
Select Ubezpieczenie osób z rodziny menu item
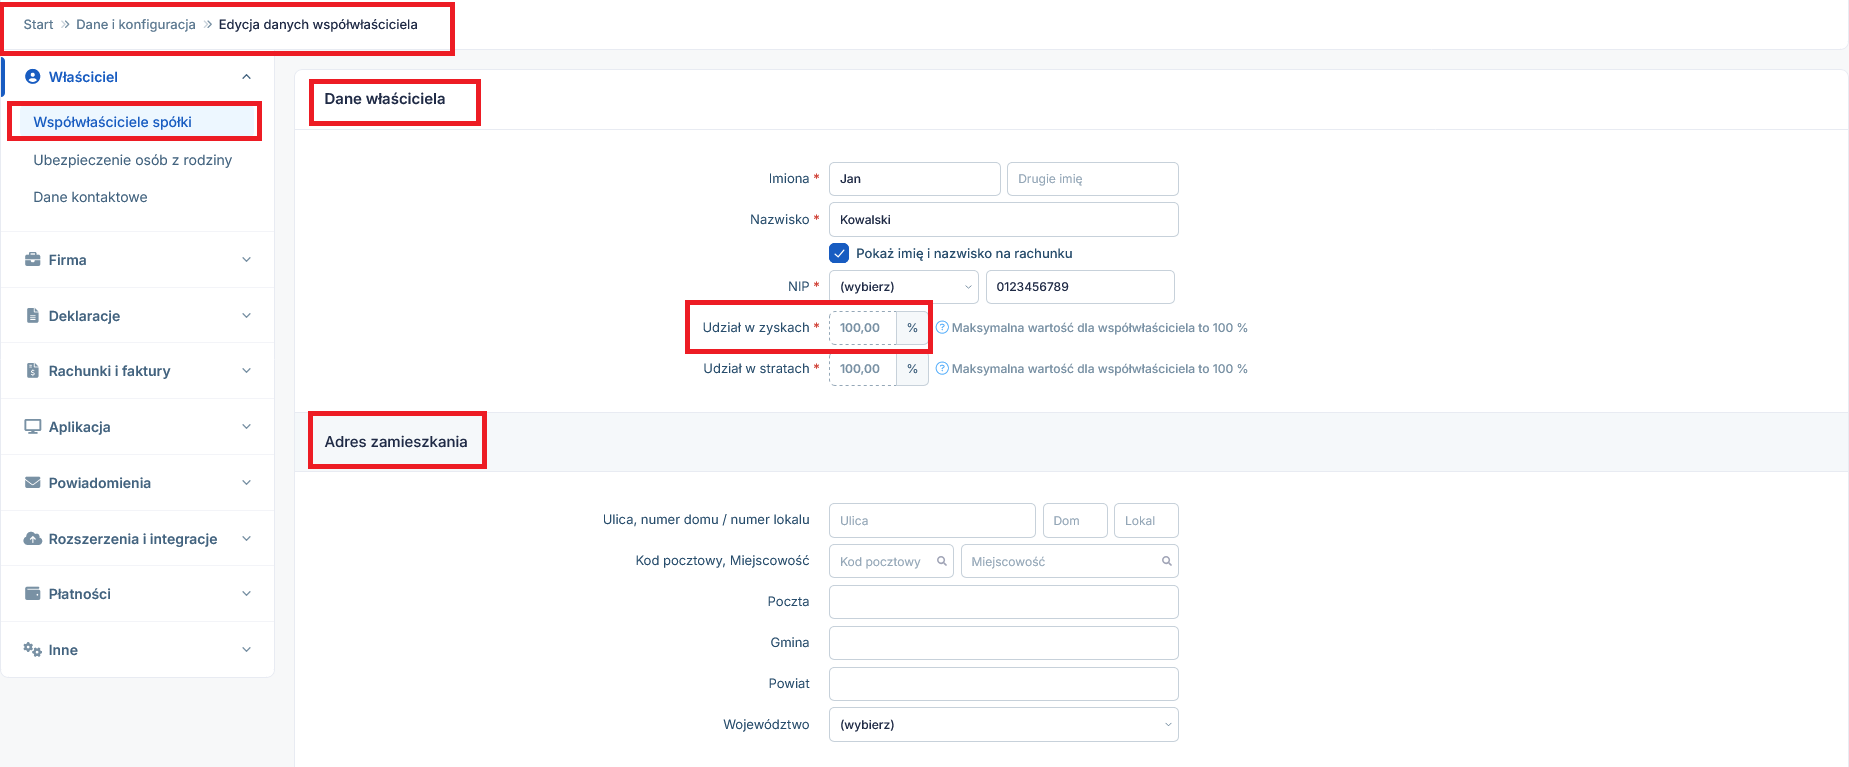click(132, 160)
